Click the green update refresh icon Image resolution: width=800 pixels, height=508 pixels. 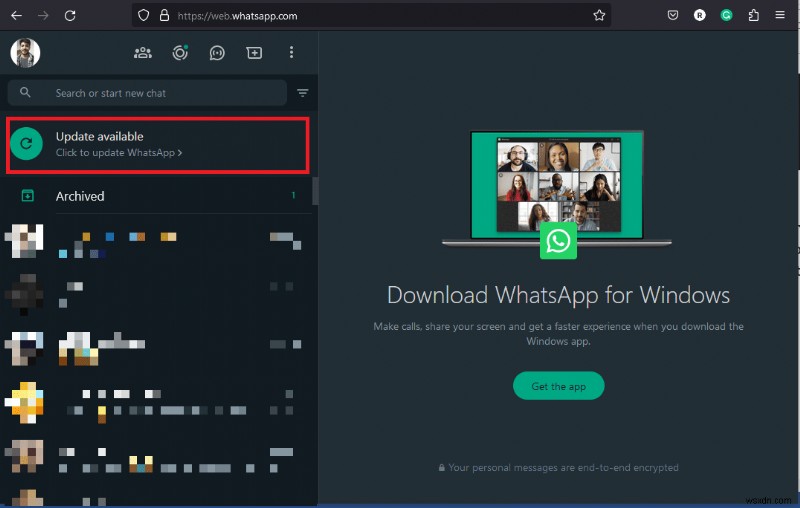(27, 144)
